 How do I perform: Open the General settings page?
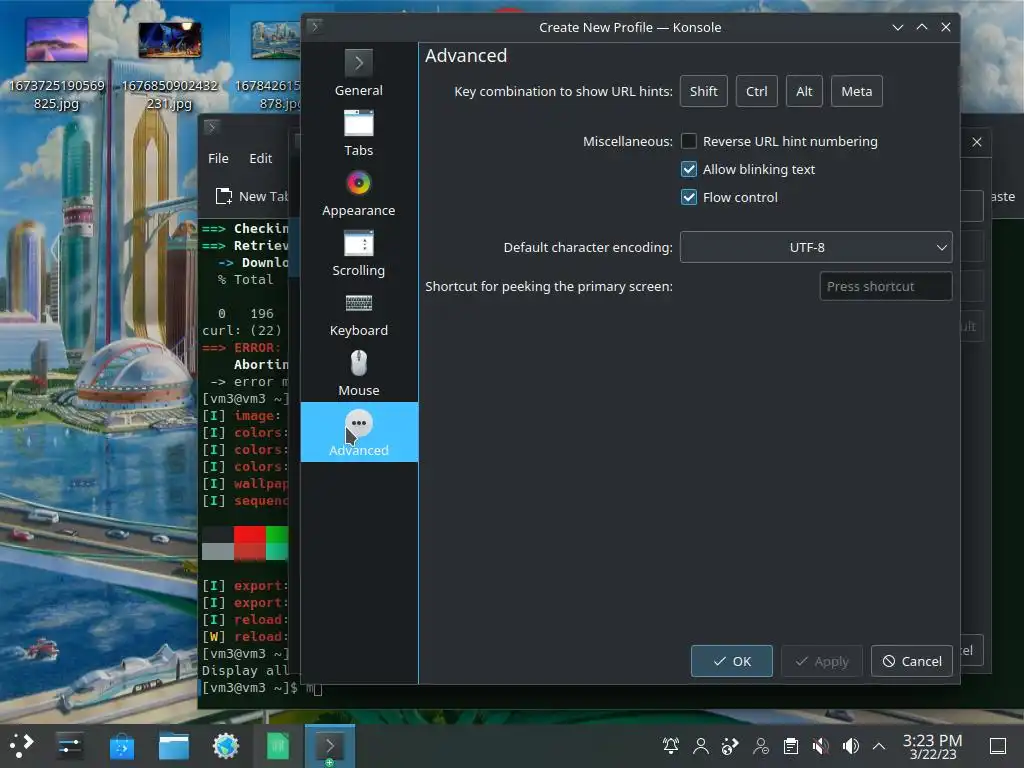pyautogui.click(x=359, y=73)
